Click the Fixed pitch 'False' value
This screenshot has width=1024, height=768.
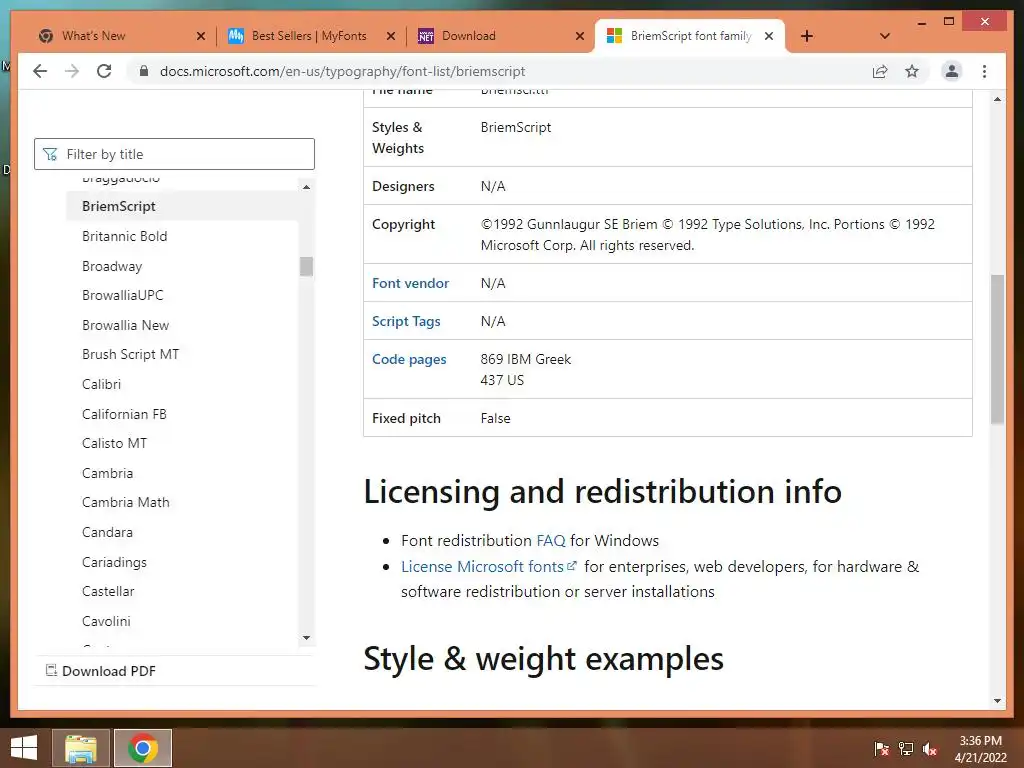pyautogui.click(x=496, y=418)
